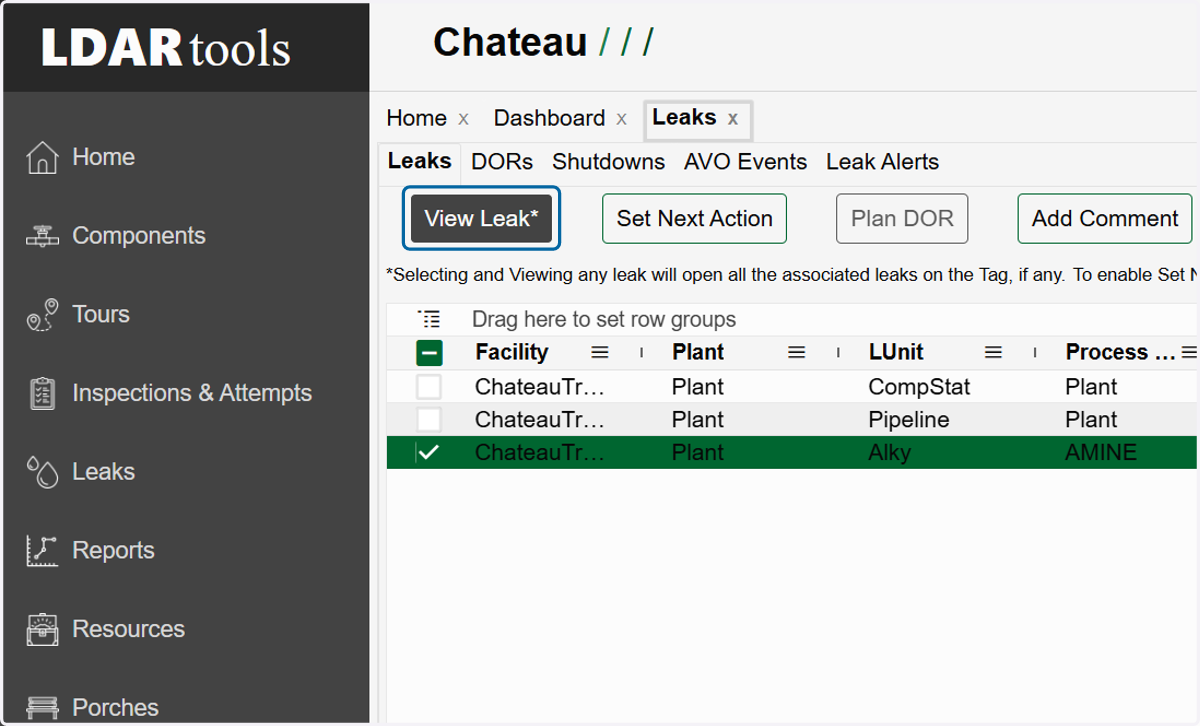Viewport: 1200px width, 726px height.
Task: Click the LDAR tools logo
Action: click(x=166, y=47)
